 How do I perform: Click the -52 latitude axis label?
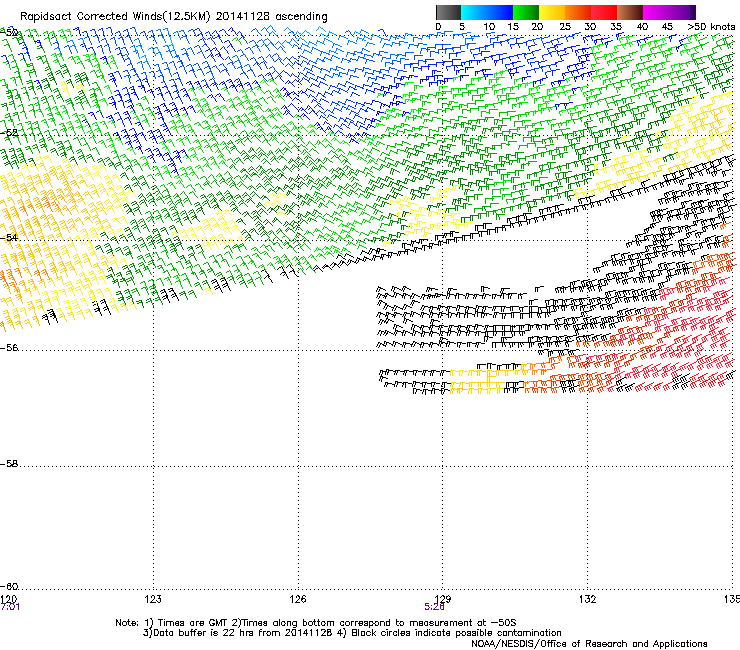pos(9,133)
